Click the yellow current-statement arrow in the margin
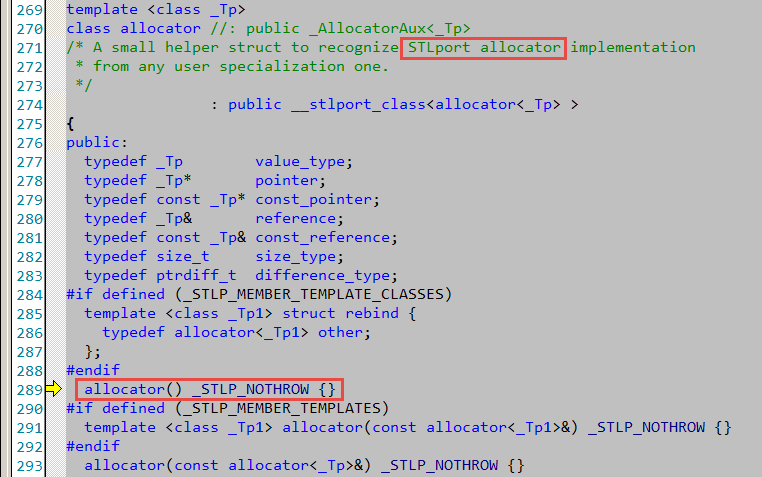 pyautogui.click(x=53, y=389)
